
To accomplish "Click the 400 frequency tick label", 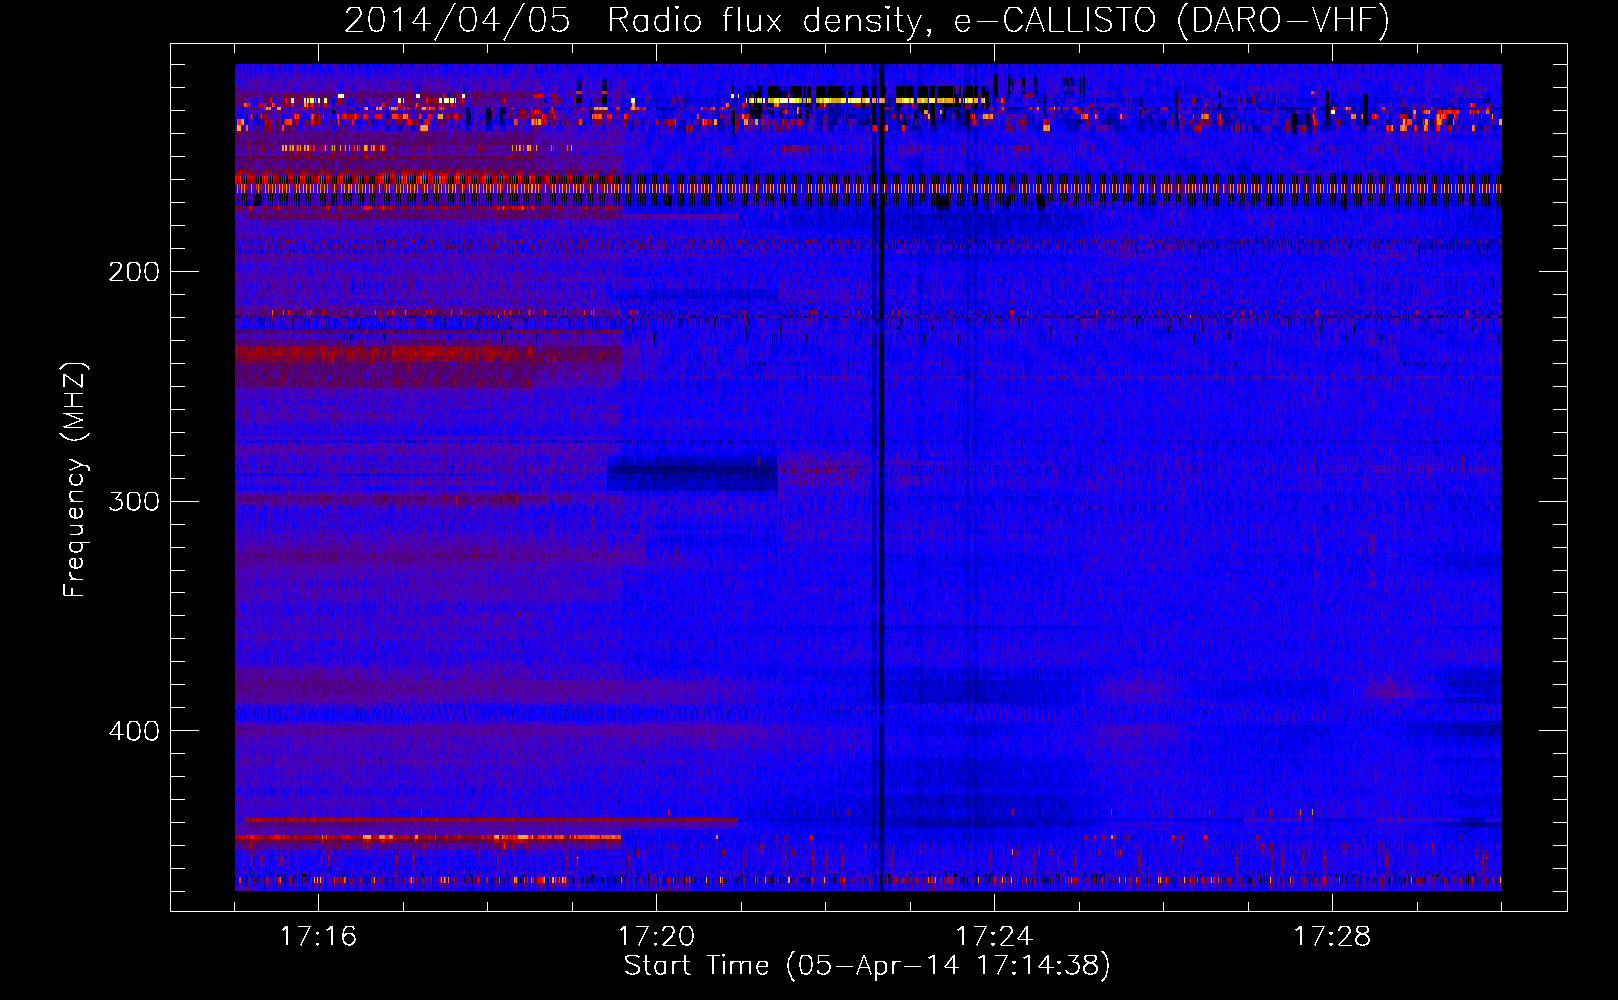I will coord(134,731).
